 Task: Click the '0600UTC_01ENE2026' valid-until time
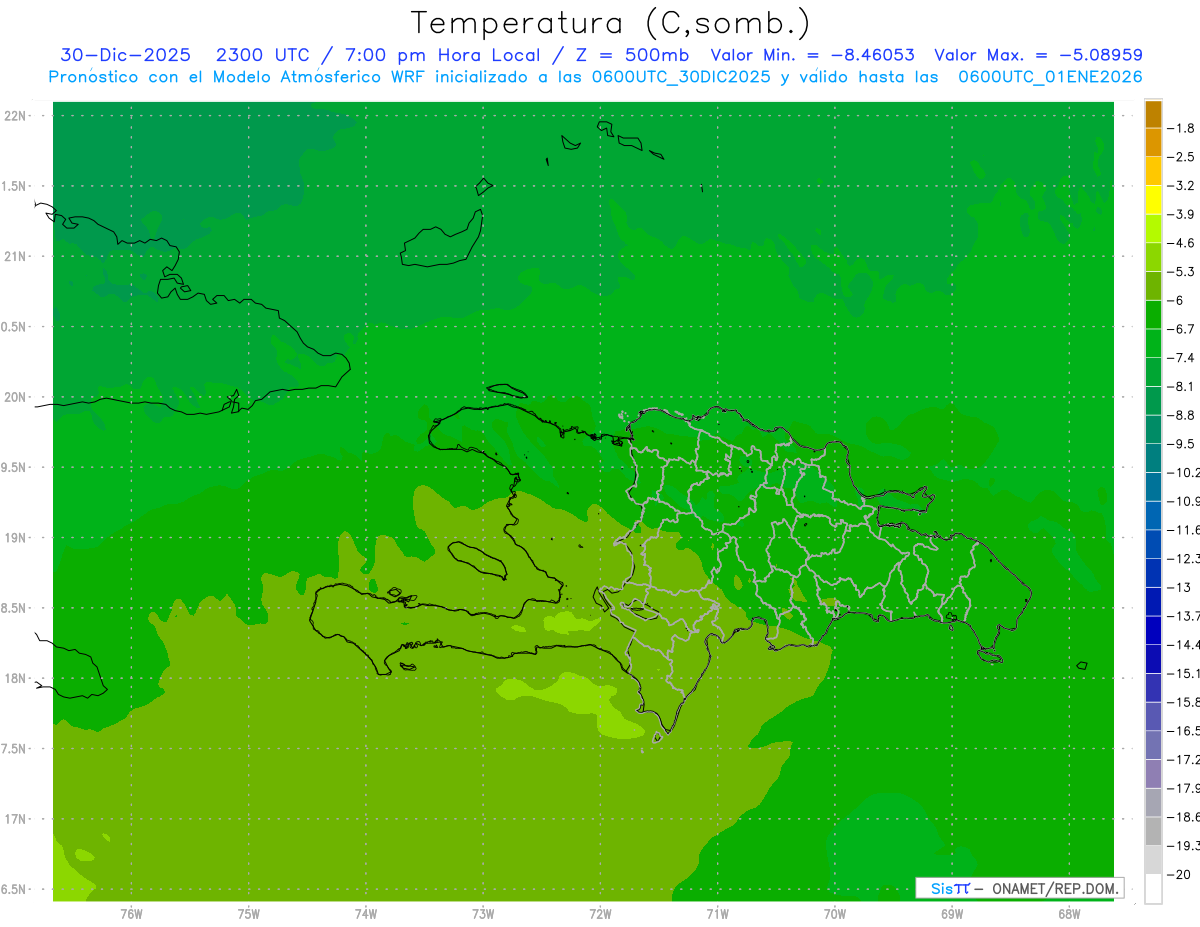[x=1050, y=77]
